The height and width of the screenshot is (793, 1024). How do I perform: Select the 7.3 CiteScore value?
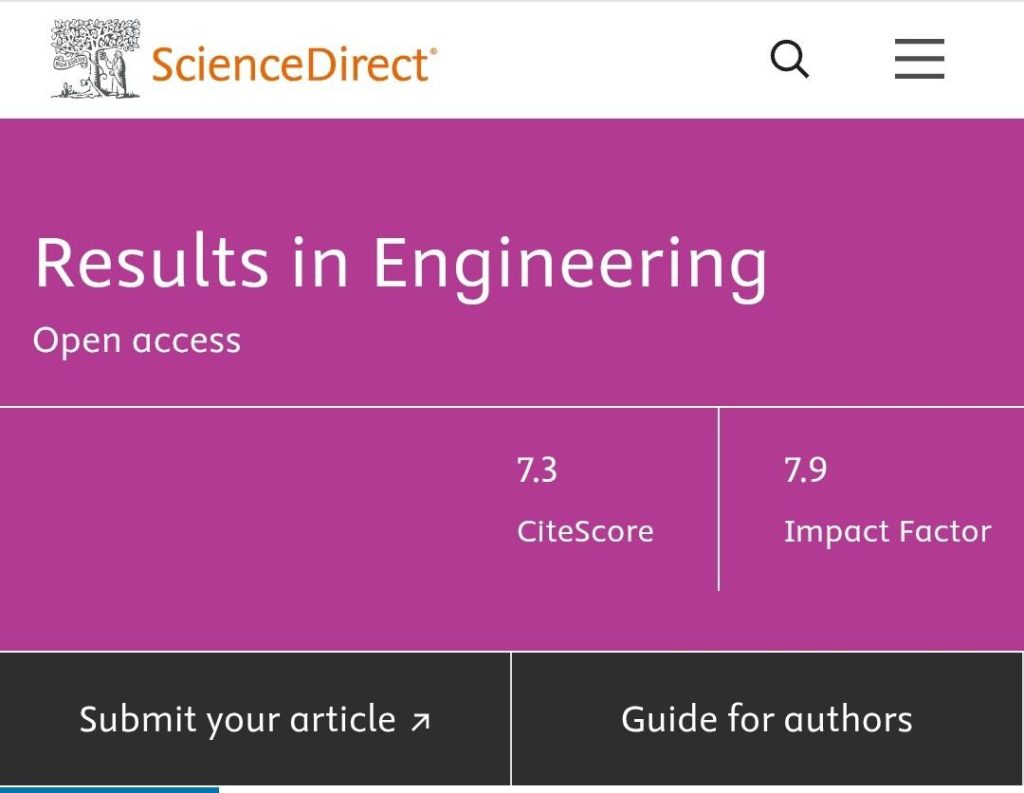coord(537,470)
